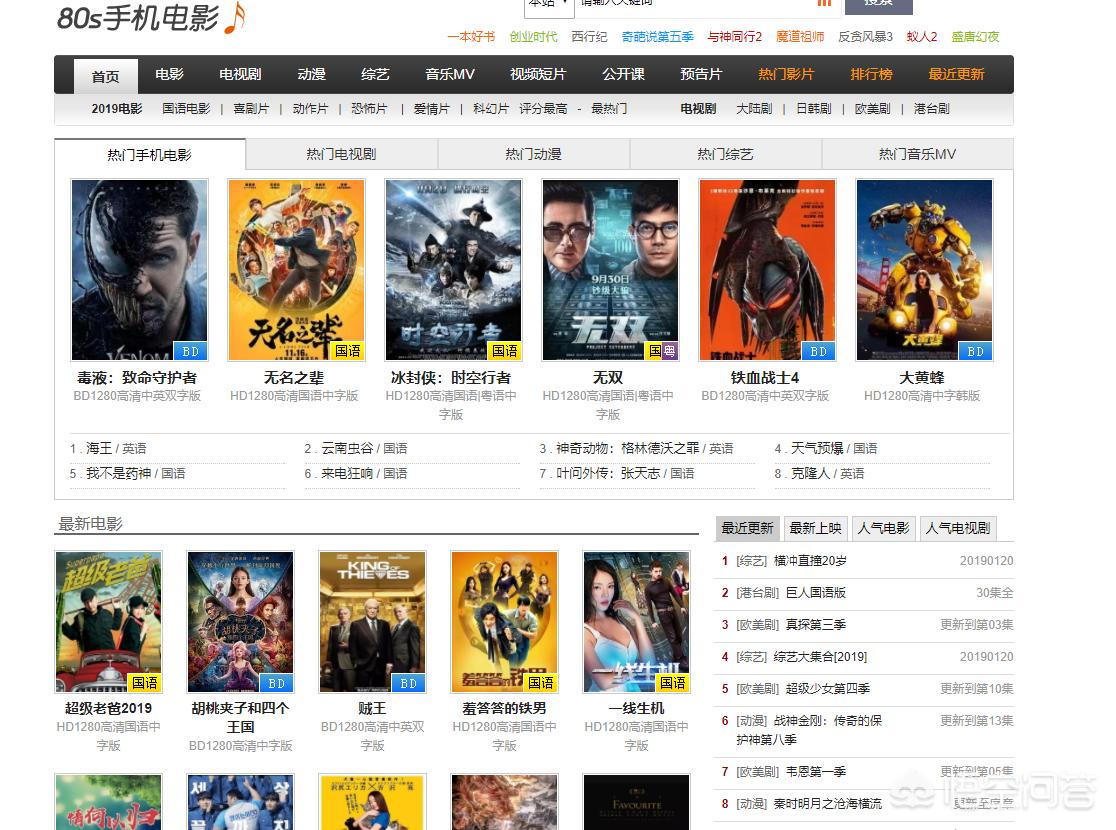Viewport: 1116px width, 830px height.
Task: Switch sidebar to 人气电视剧 tab
Action: (x=958, y=528)
